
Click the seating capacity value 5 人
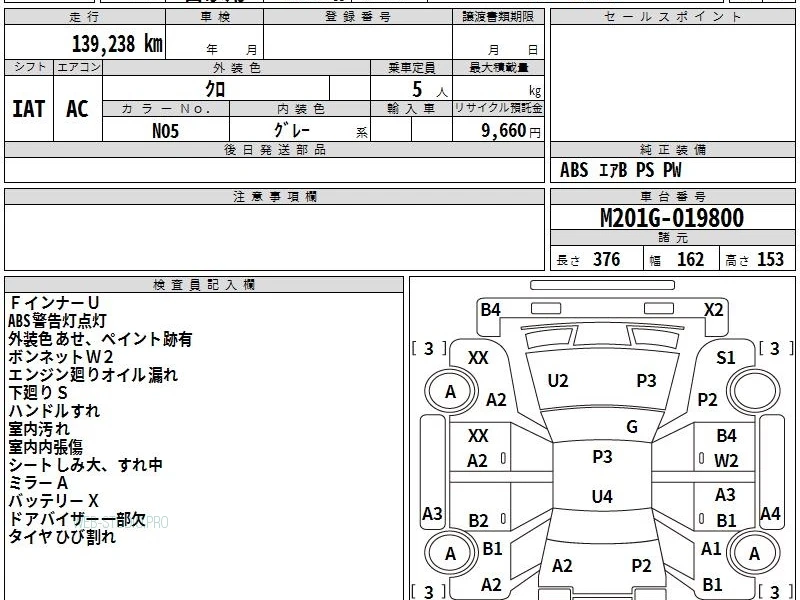coord(429,90)
